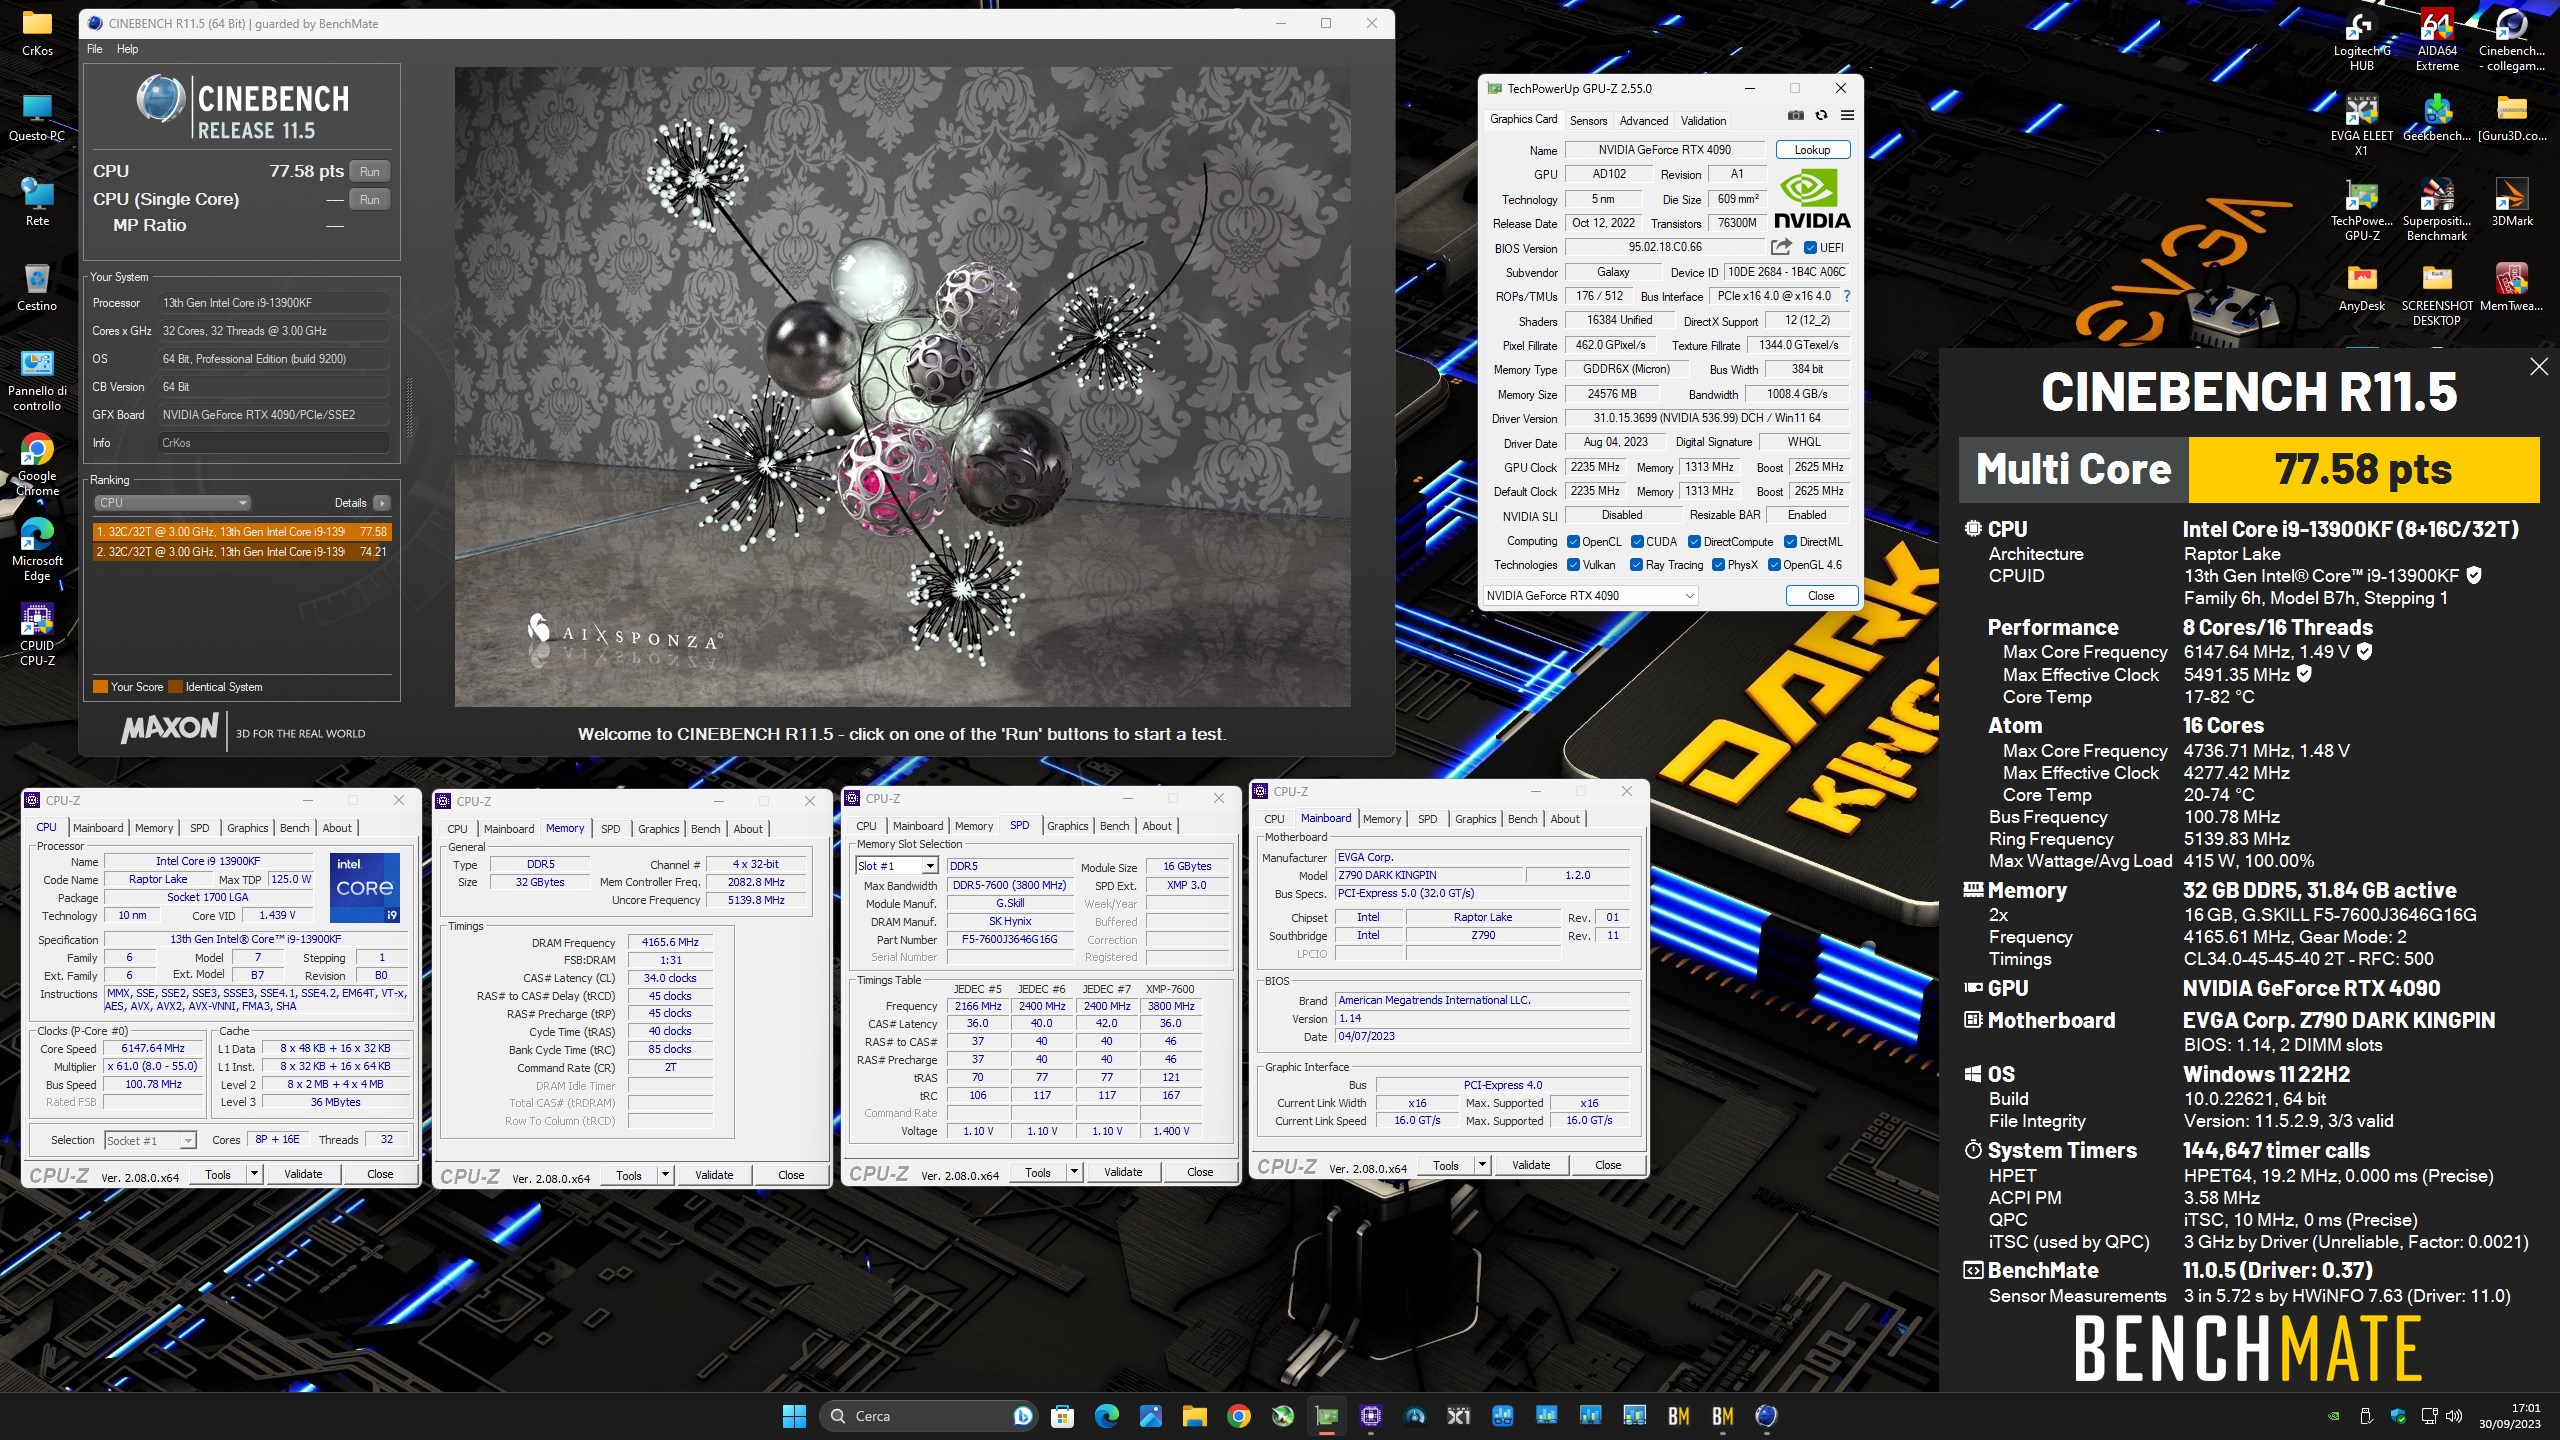This screenshot has height=1440, width=2560.
Task: Switch to the GPU-Z Advanced tab
Action: 1644,121
